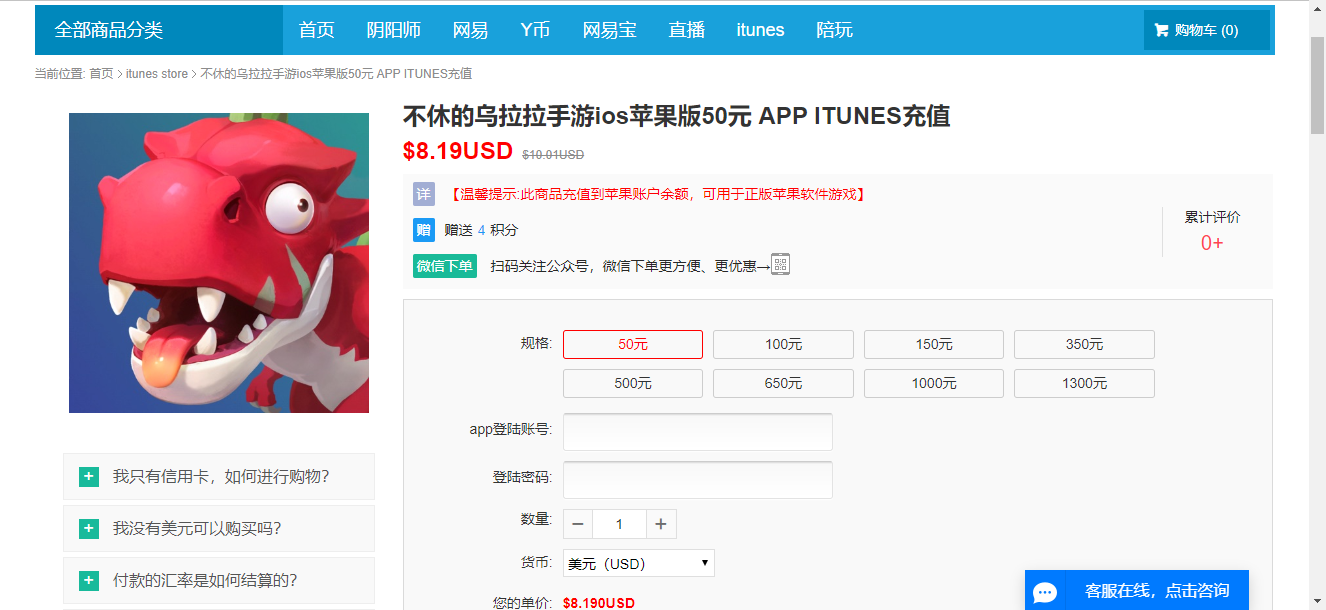Image resolution: width=1326 pixels, height=610 pixels.
Task: Choose the 350元 specification
Action: (1084, 344)
